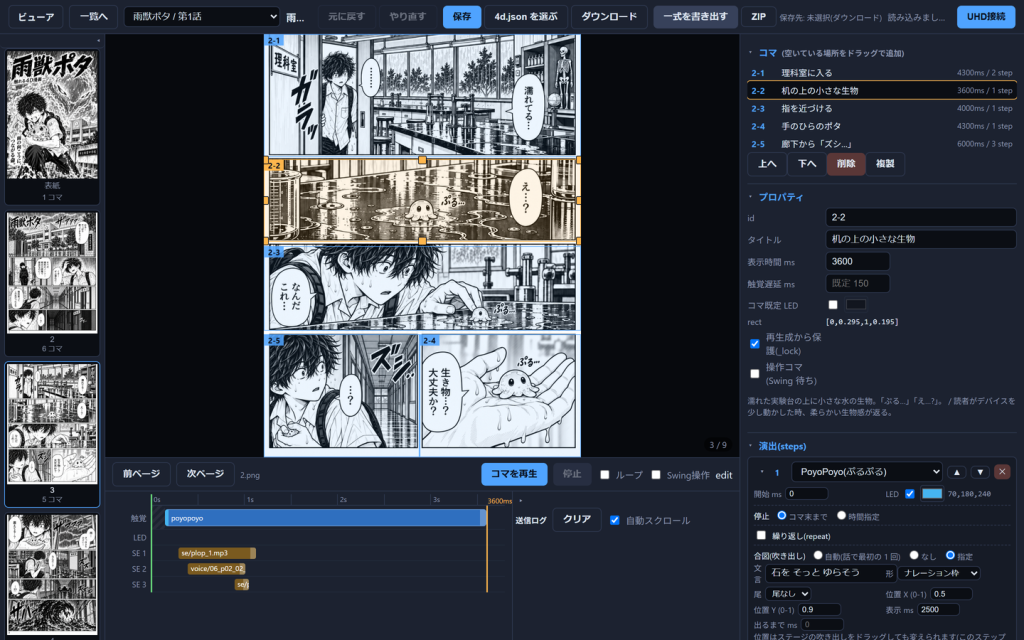Viewport: 1024px width, 640px height.
Task: Click the ZIP button
Action: pos(758,16)
